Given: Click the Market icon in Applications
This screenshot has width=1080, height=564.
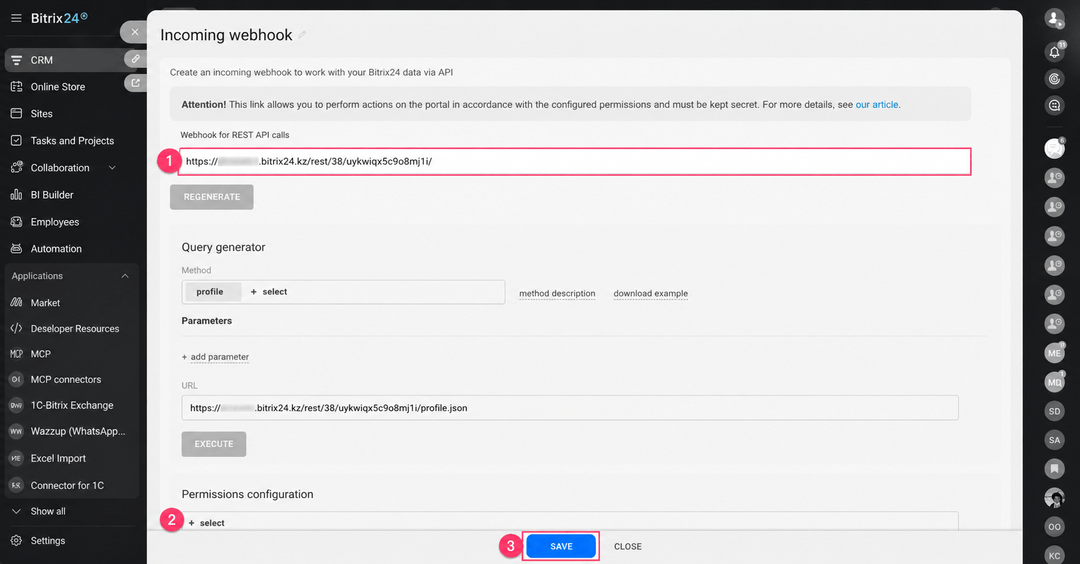Looking at the screenshot, I should [x=17, y=302].
